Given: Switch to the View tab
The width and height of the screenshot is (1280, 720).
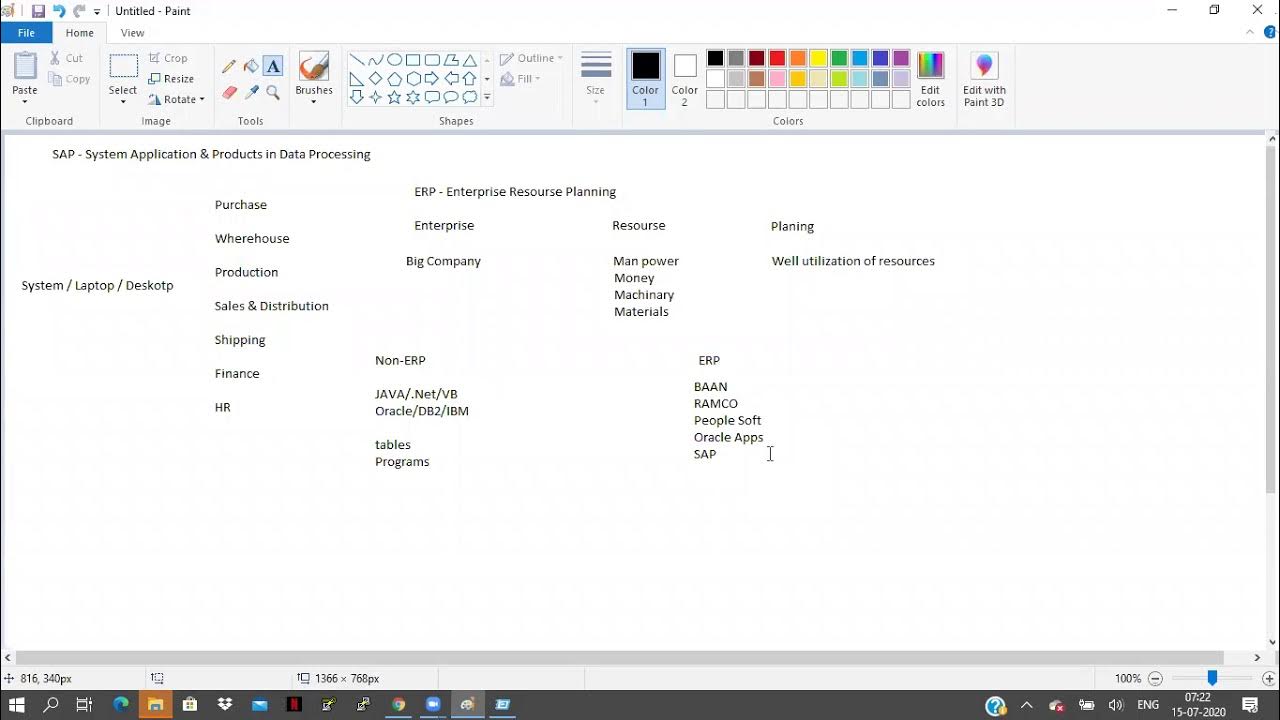Looking at the screenshot, I should (x=132, y=33).
